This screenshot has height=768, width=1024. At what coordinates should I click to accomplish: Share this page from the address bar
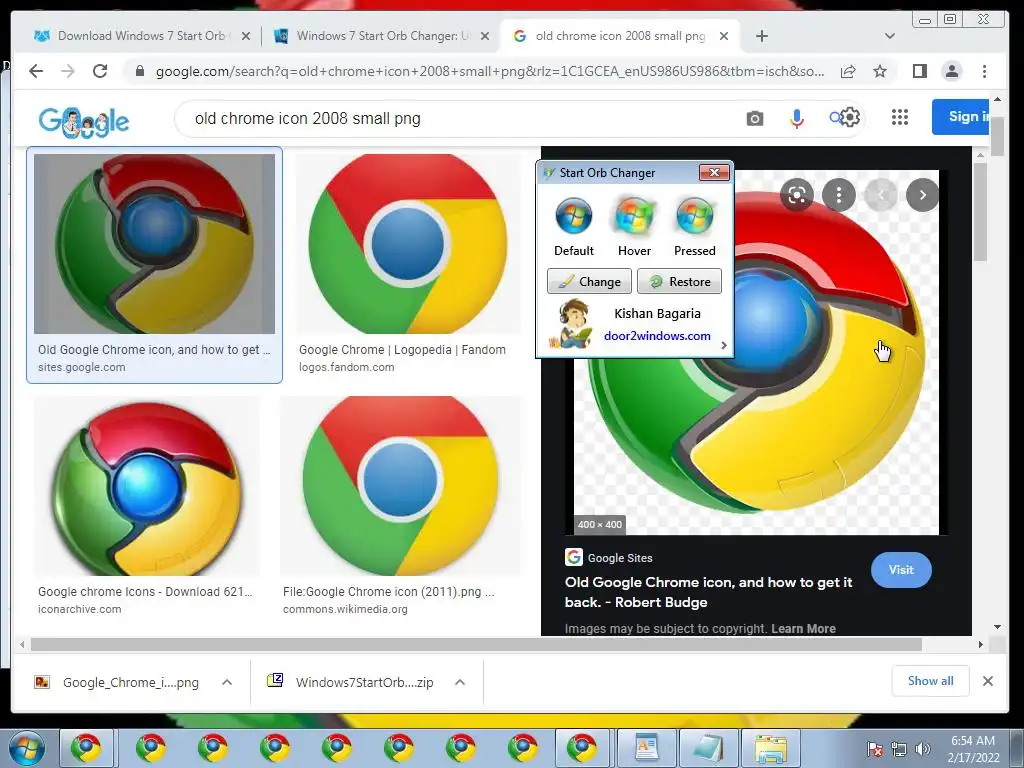(x=848, y=71)
